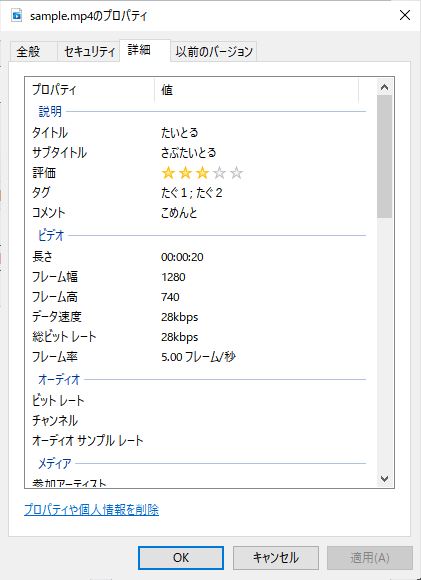Click the sample.mp4 file icon in title bar
The height and width of the screenshot is (580, 421).
coord(16,16)
